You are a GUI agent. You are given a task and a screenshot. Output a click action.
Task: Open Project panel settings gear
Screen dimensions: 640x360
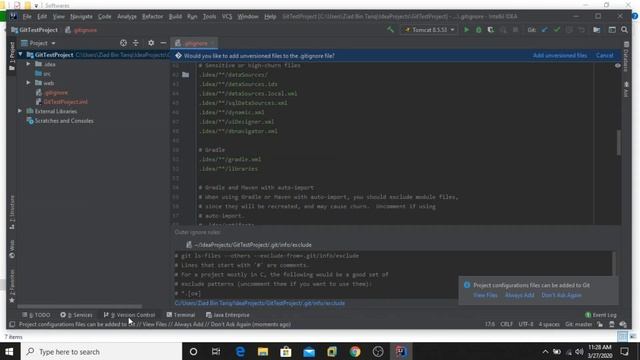click(151, 43)
